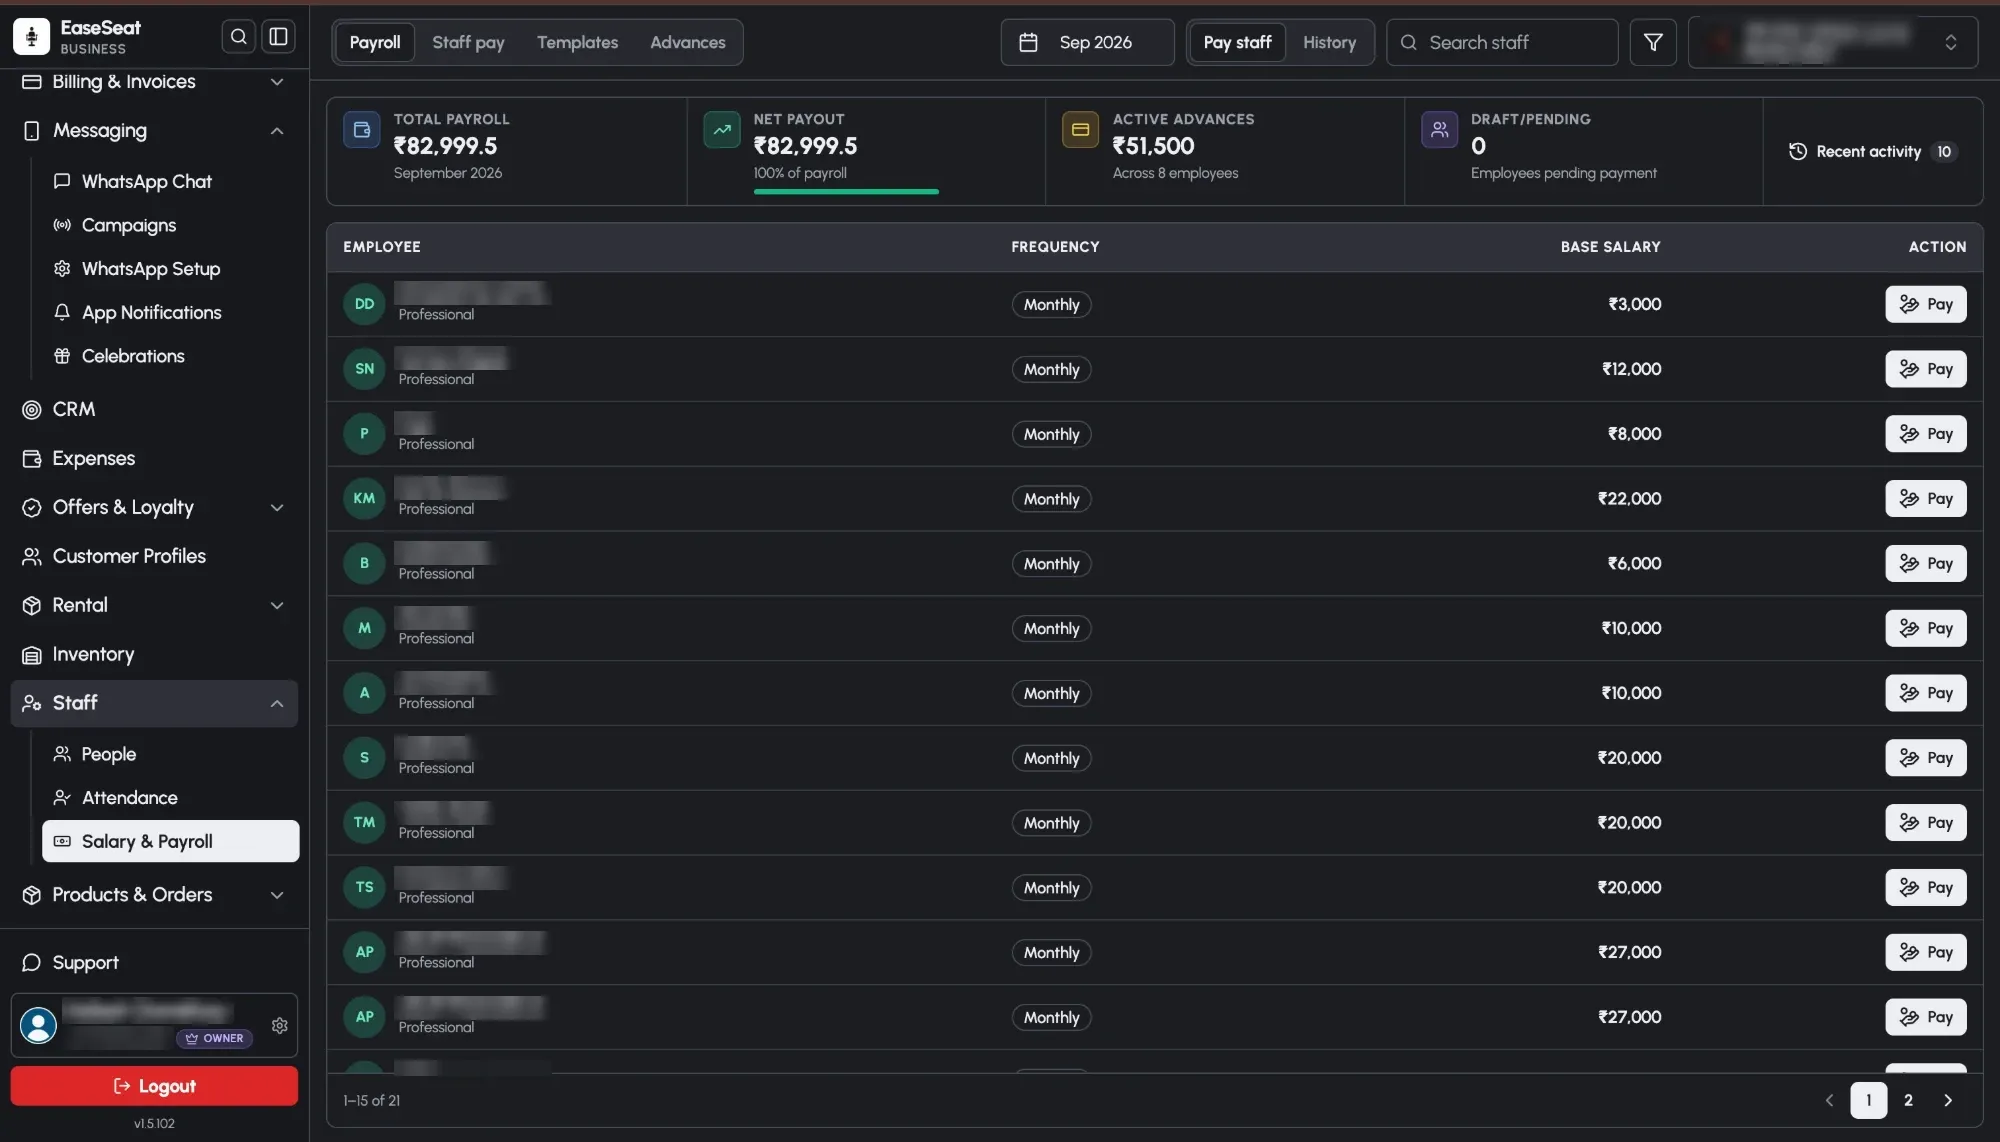Open account settings gear icon
The width and height of the screenshot is (2000, 1142).
coord(280,1026)
